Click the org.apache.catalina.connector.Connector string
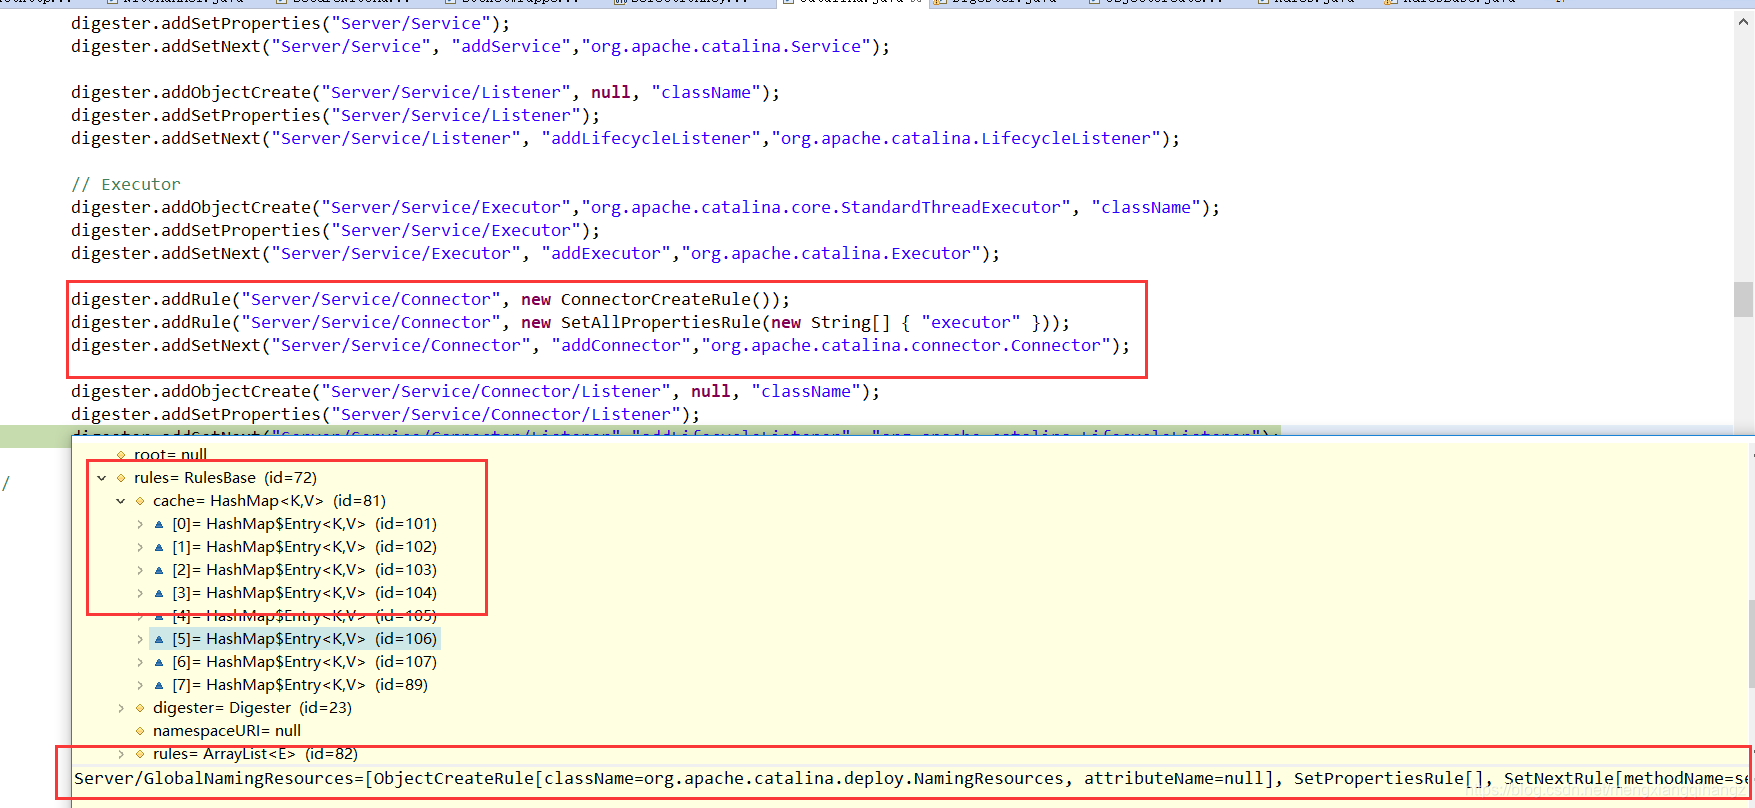 [906, 346]
